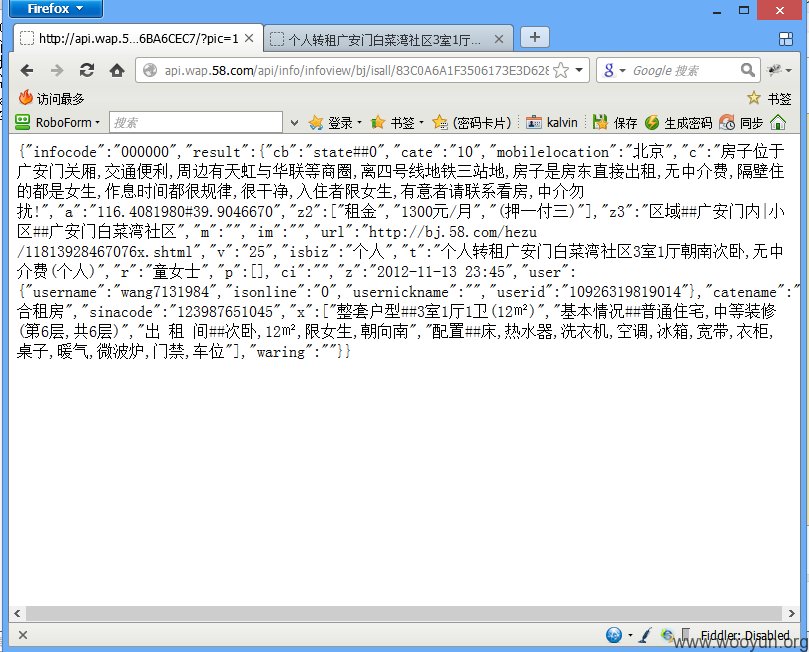Go forward with the forward arrow
The width and height of the screenshot is (809, 652).
(57, 70)
